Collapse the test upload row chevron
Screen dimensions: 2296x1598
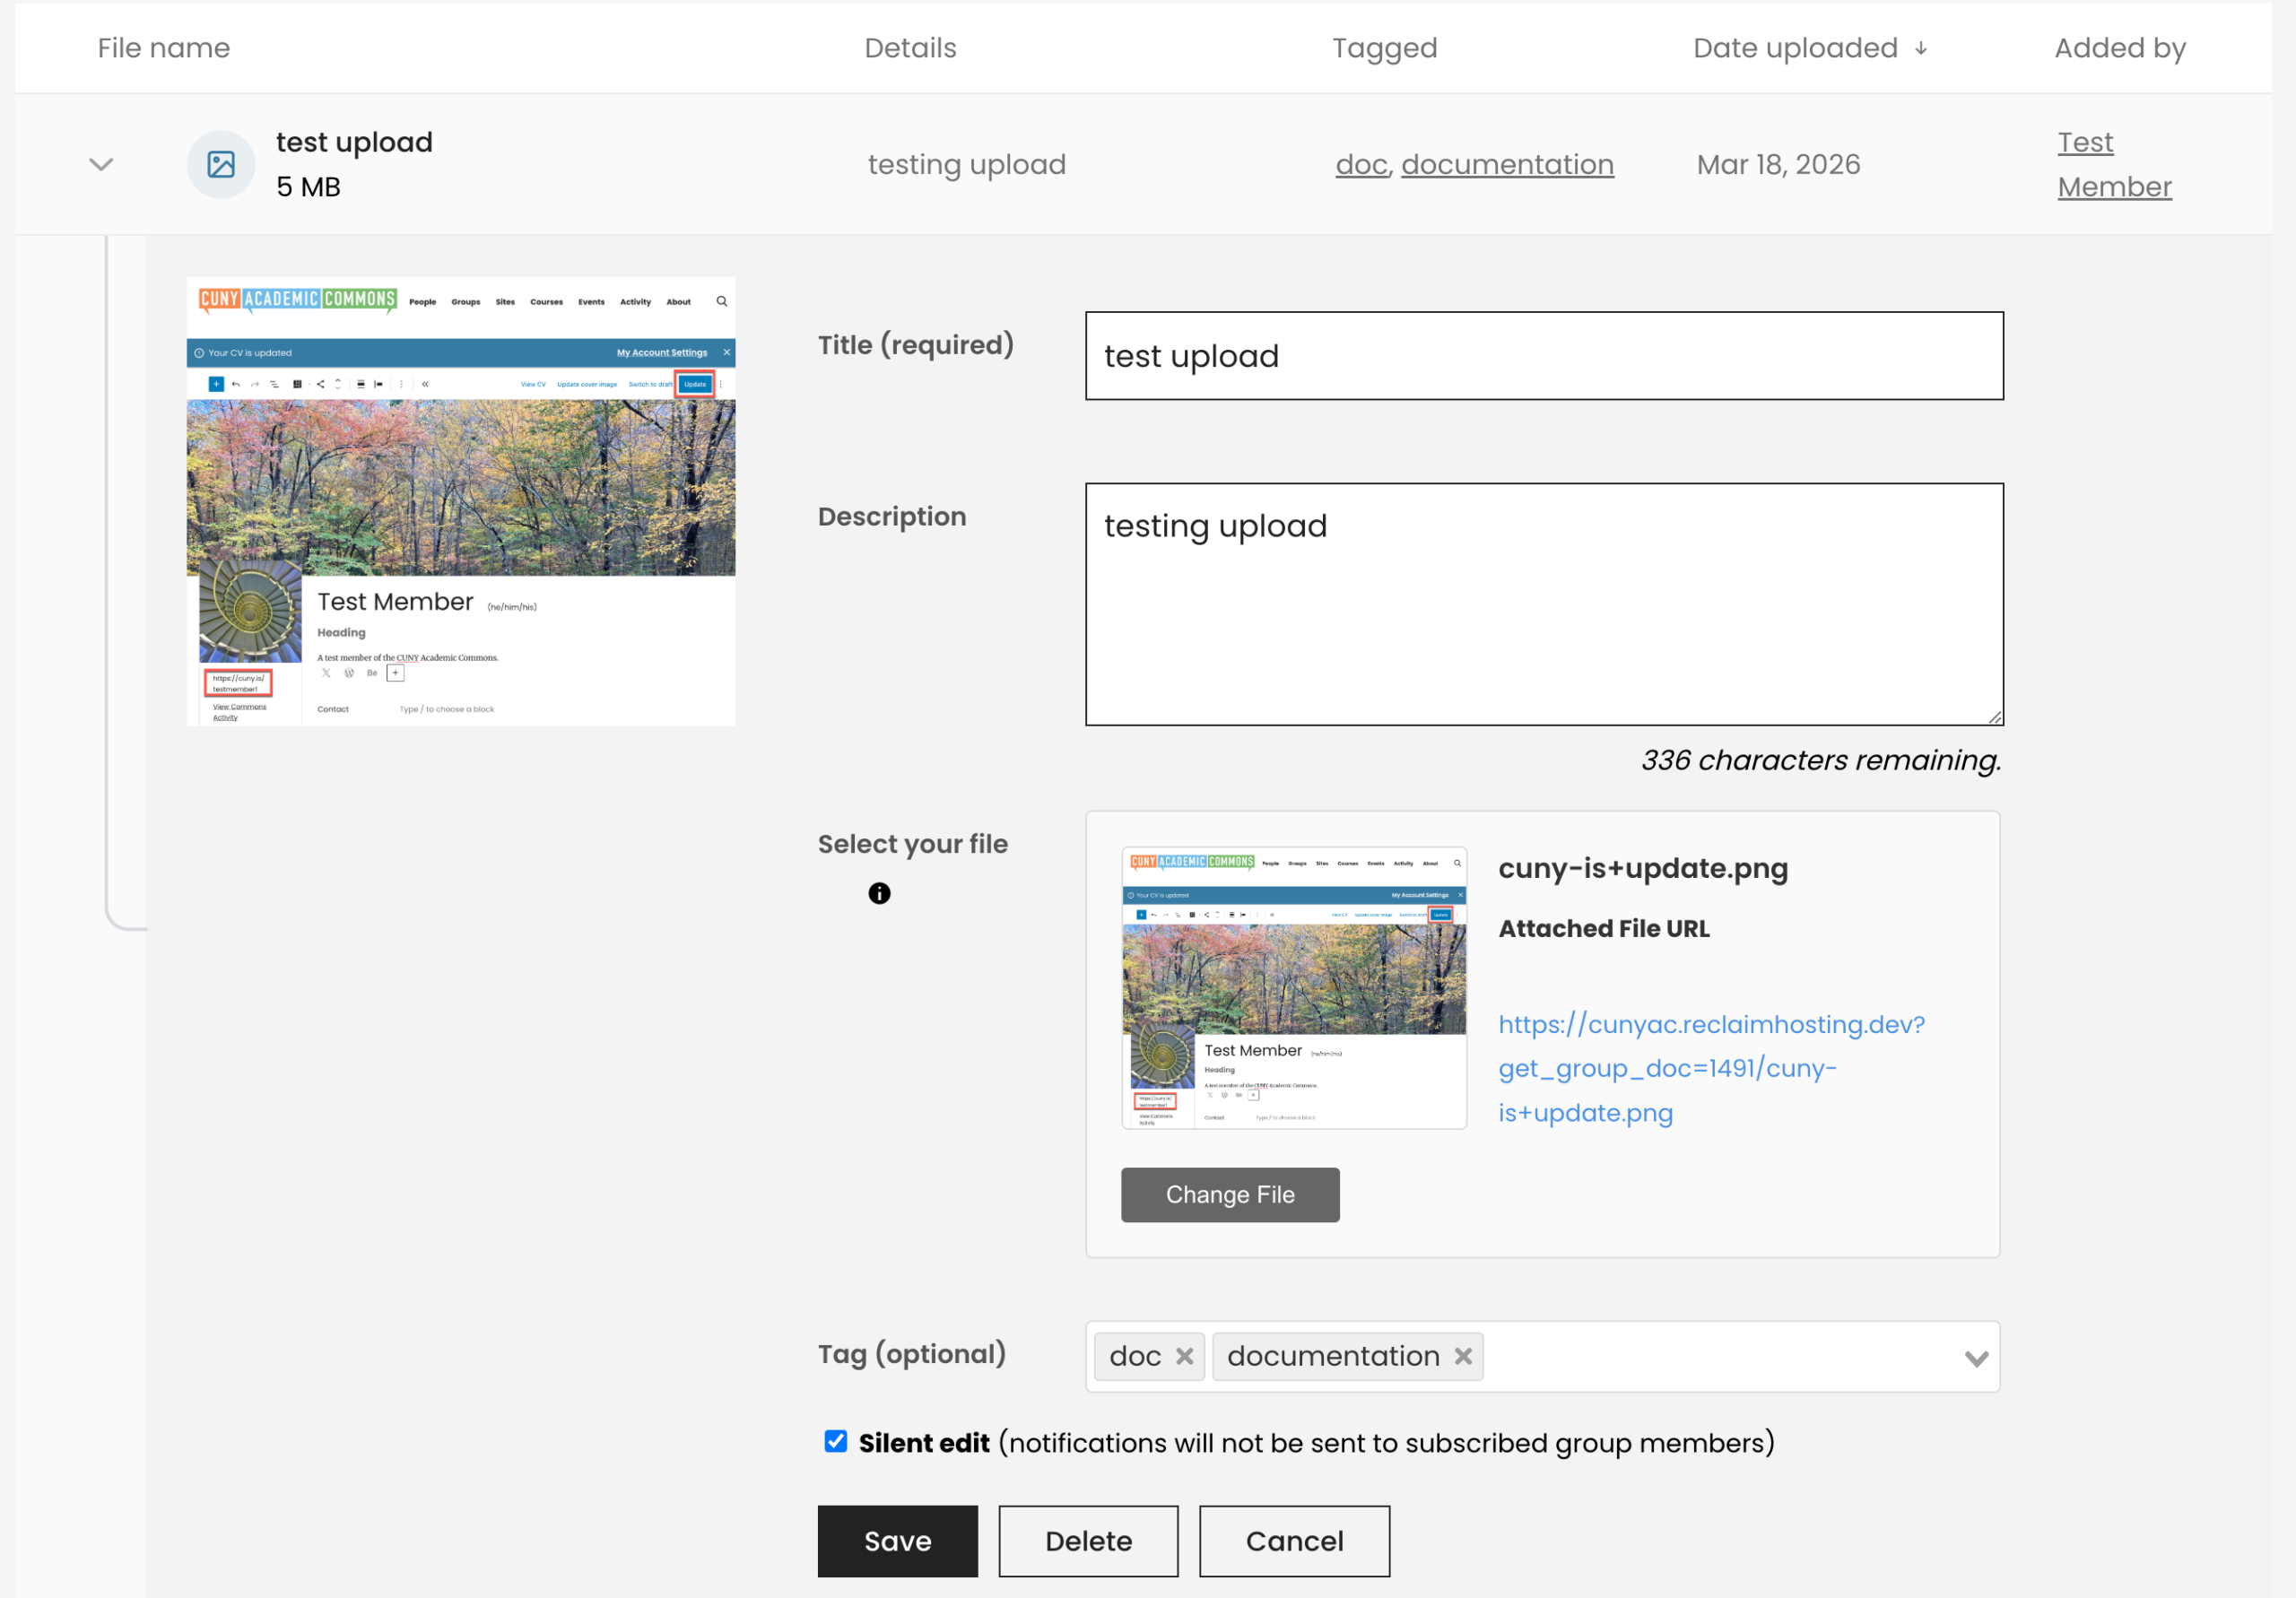(x=101, y=165)
